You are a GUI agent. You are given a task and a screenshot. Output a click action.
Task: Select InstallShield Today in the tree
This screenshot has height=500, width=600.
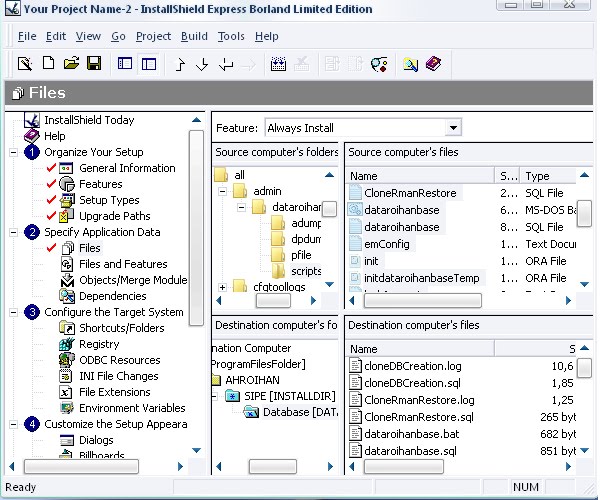[x=89, y=120]
